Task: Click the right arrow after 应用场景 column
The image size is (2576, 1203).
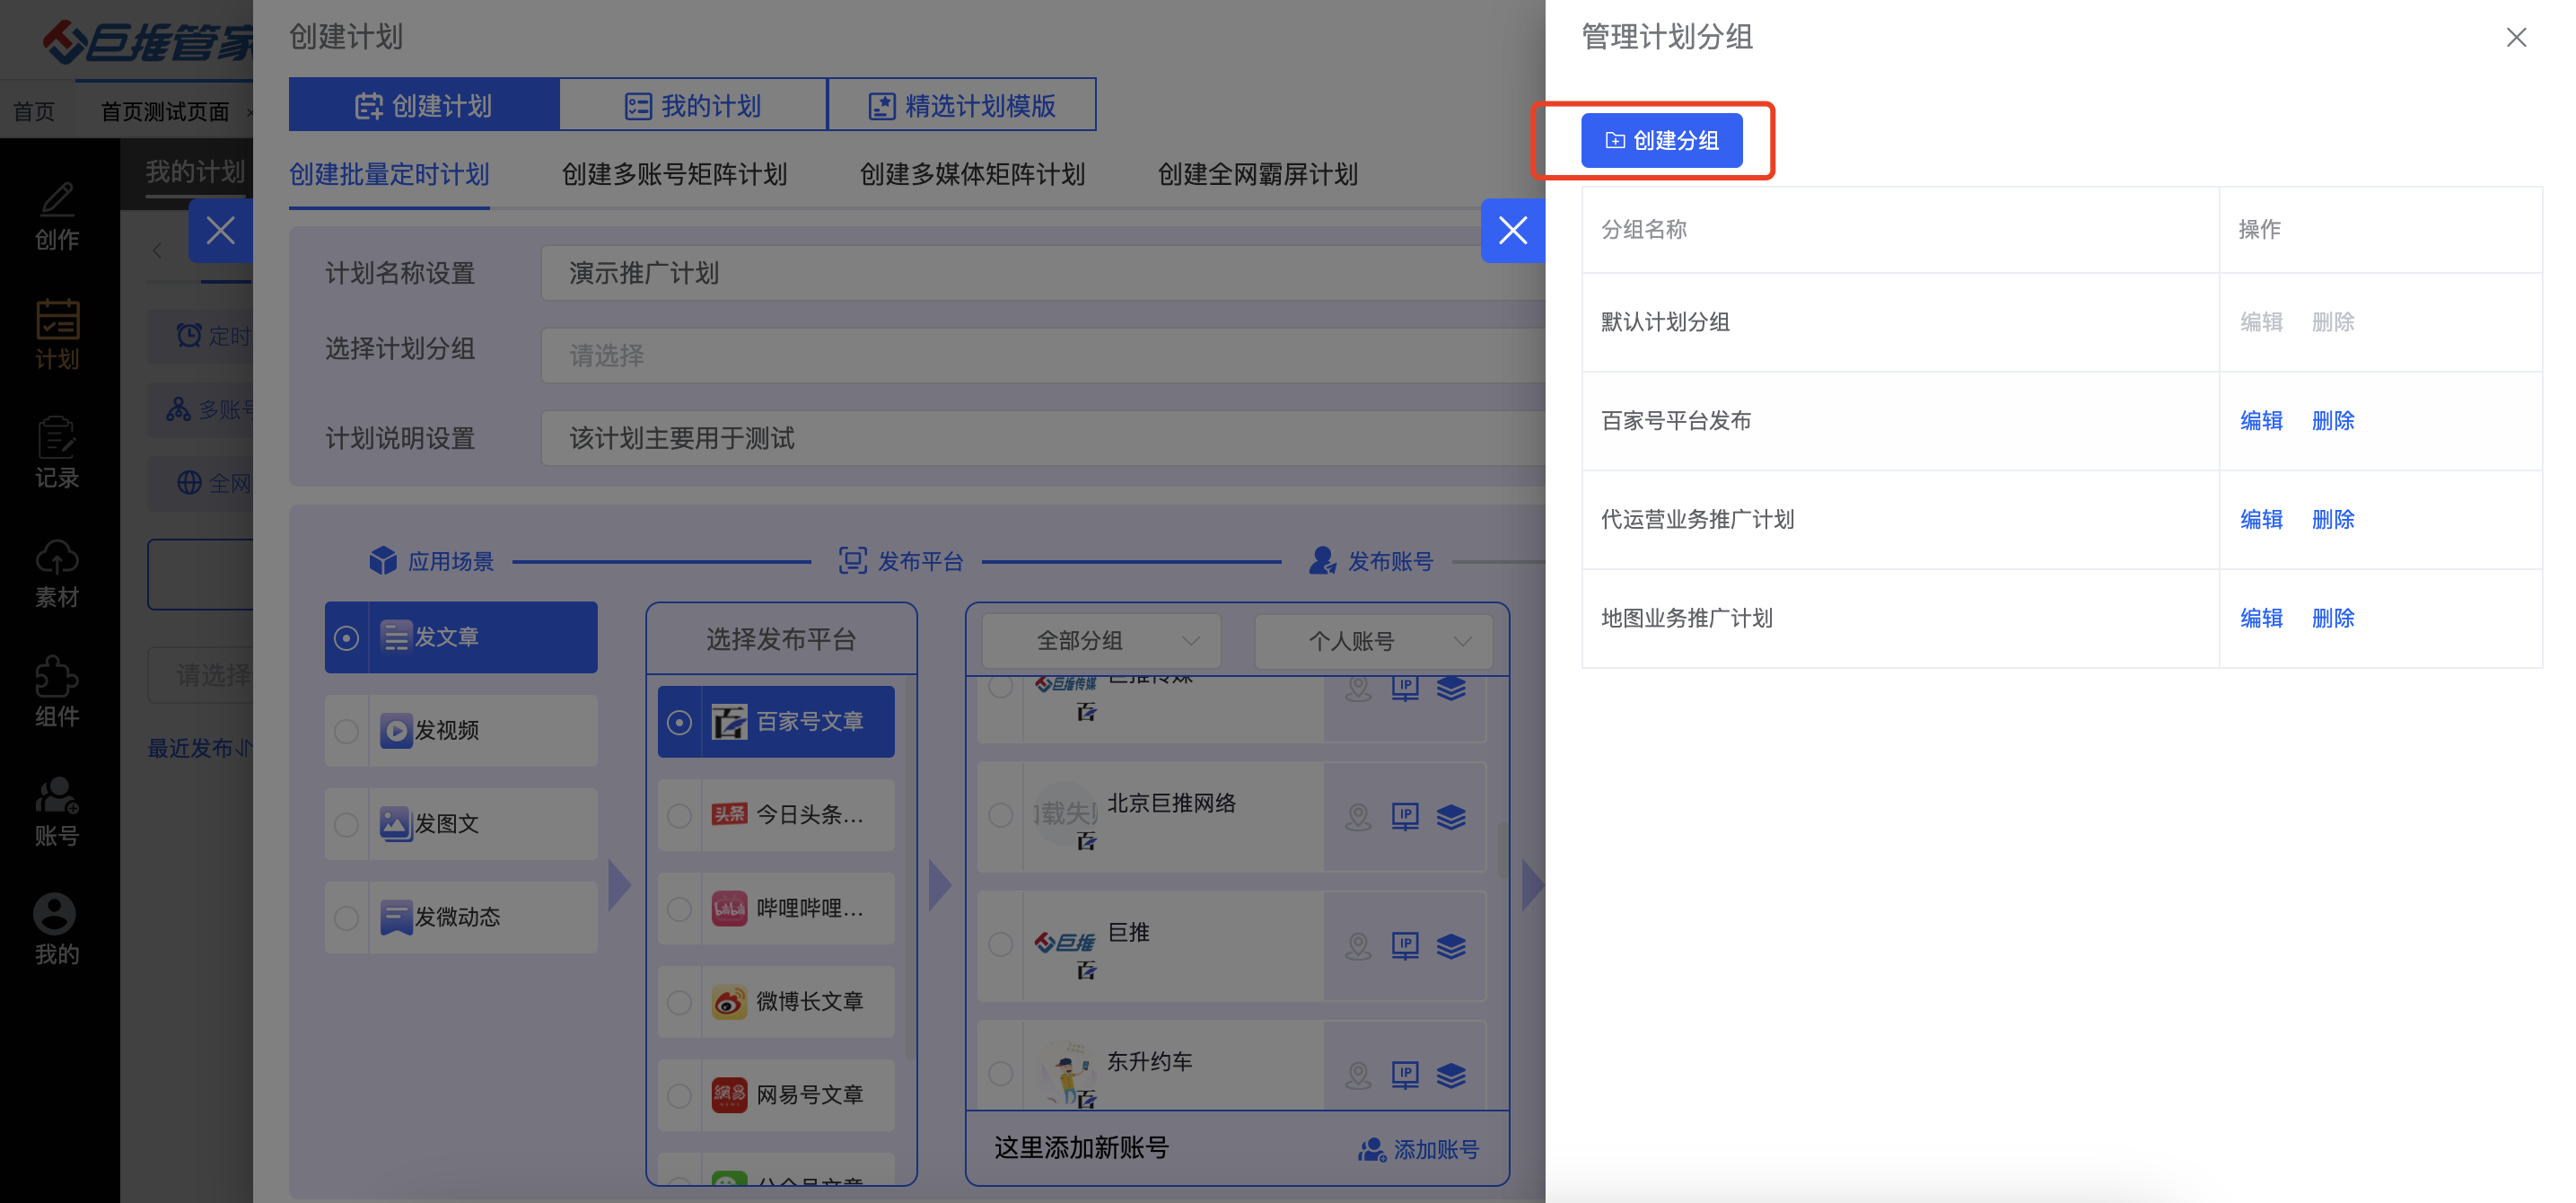Action: pyautogui.click(x=620, y=884)
